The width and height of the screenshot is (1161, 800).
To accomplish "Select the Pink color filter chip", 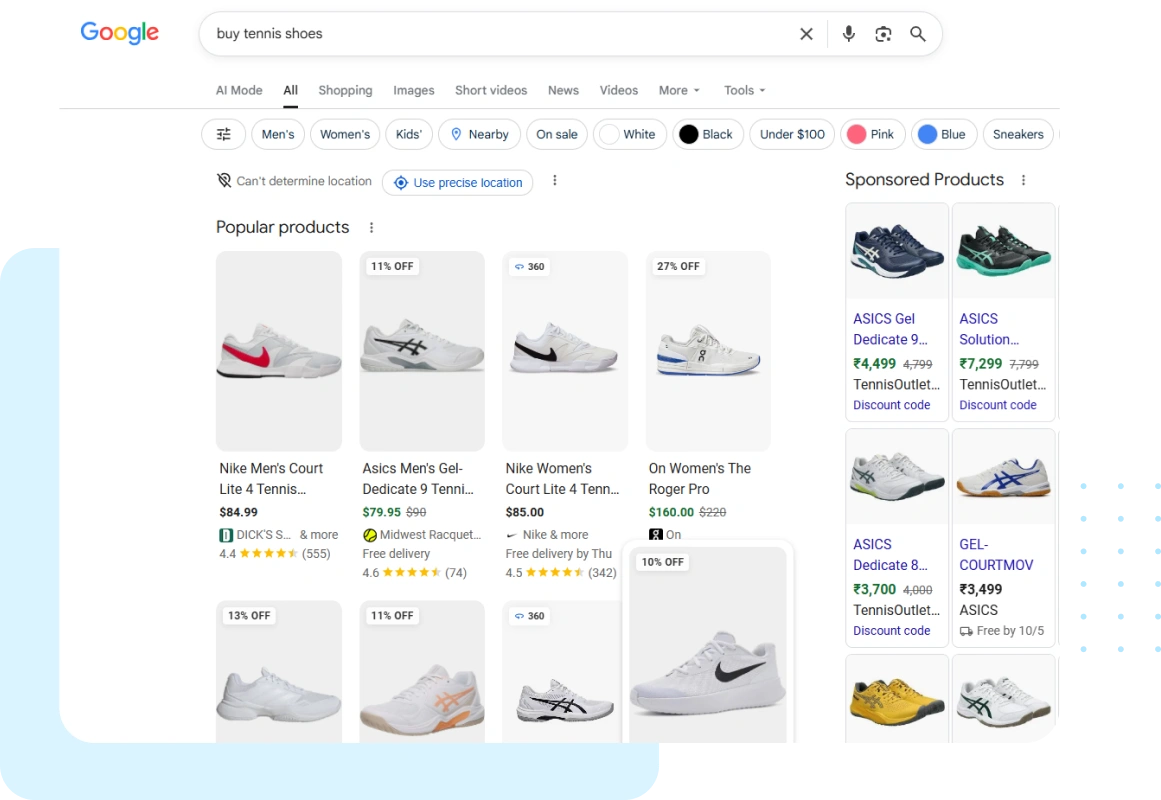I will tap(872, 134).
